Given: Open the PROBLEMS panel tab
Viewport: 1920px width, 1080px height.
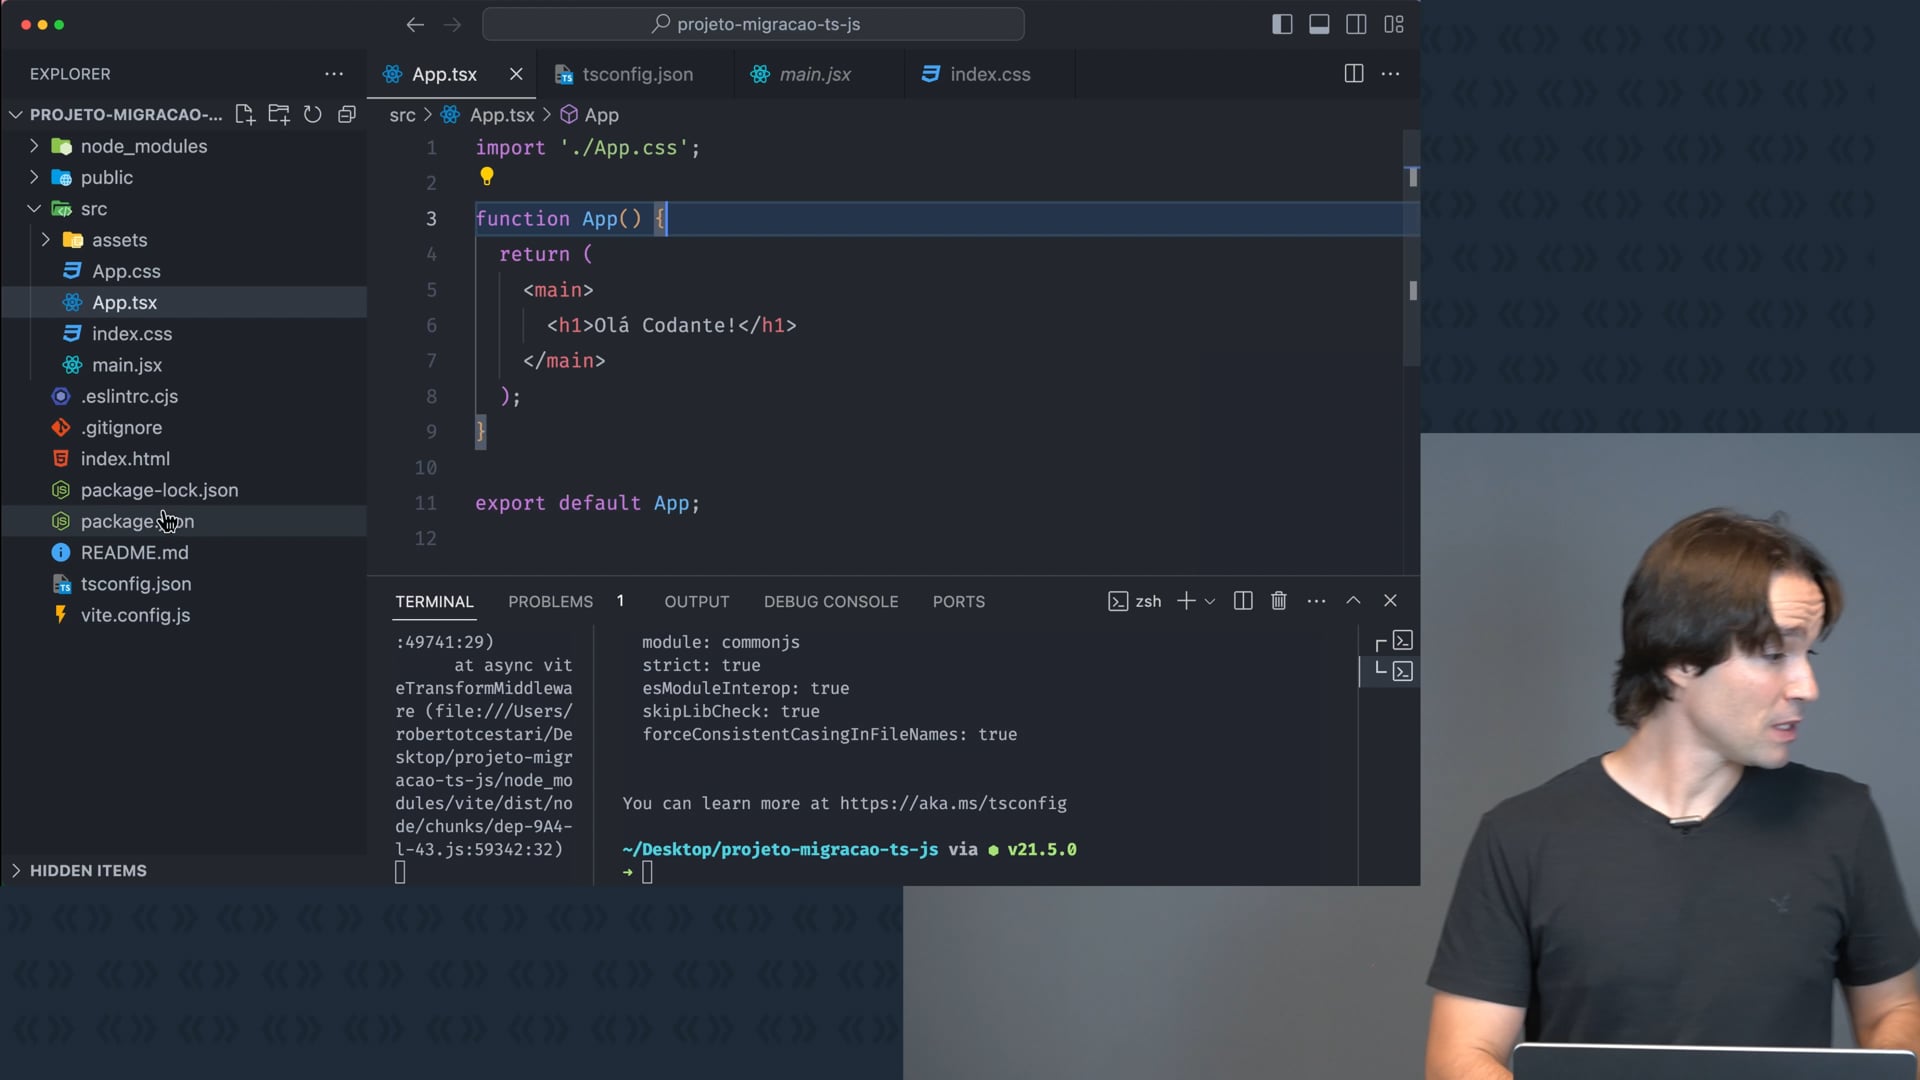Looking at the screenshot, I should 550,601.
